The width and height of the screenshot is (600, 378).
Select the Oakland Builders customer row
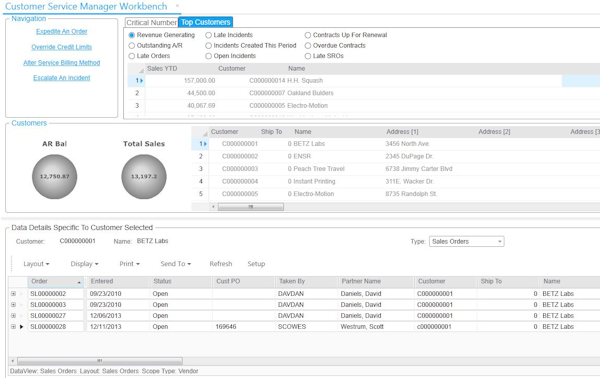coord(364,93)
